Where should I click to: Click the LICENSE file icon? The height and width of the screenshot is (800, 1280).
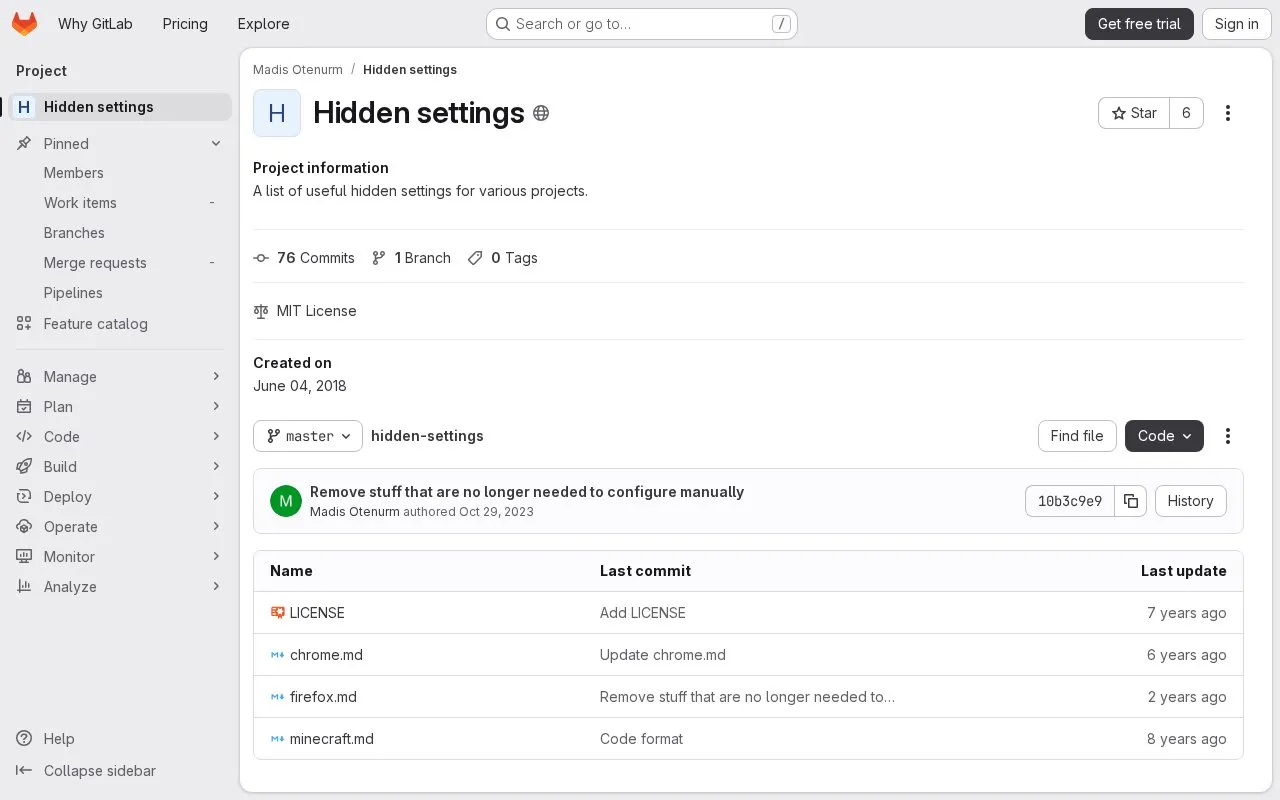click(278, 612)
